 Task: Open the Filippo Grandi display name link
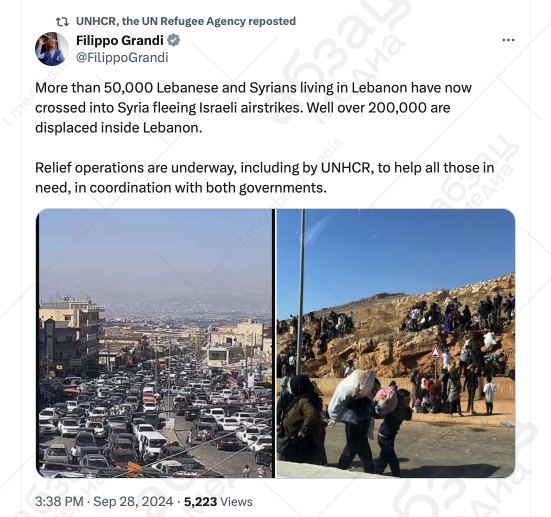tap(120, 40)
